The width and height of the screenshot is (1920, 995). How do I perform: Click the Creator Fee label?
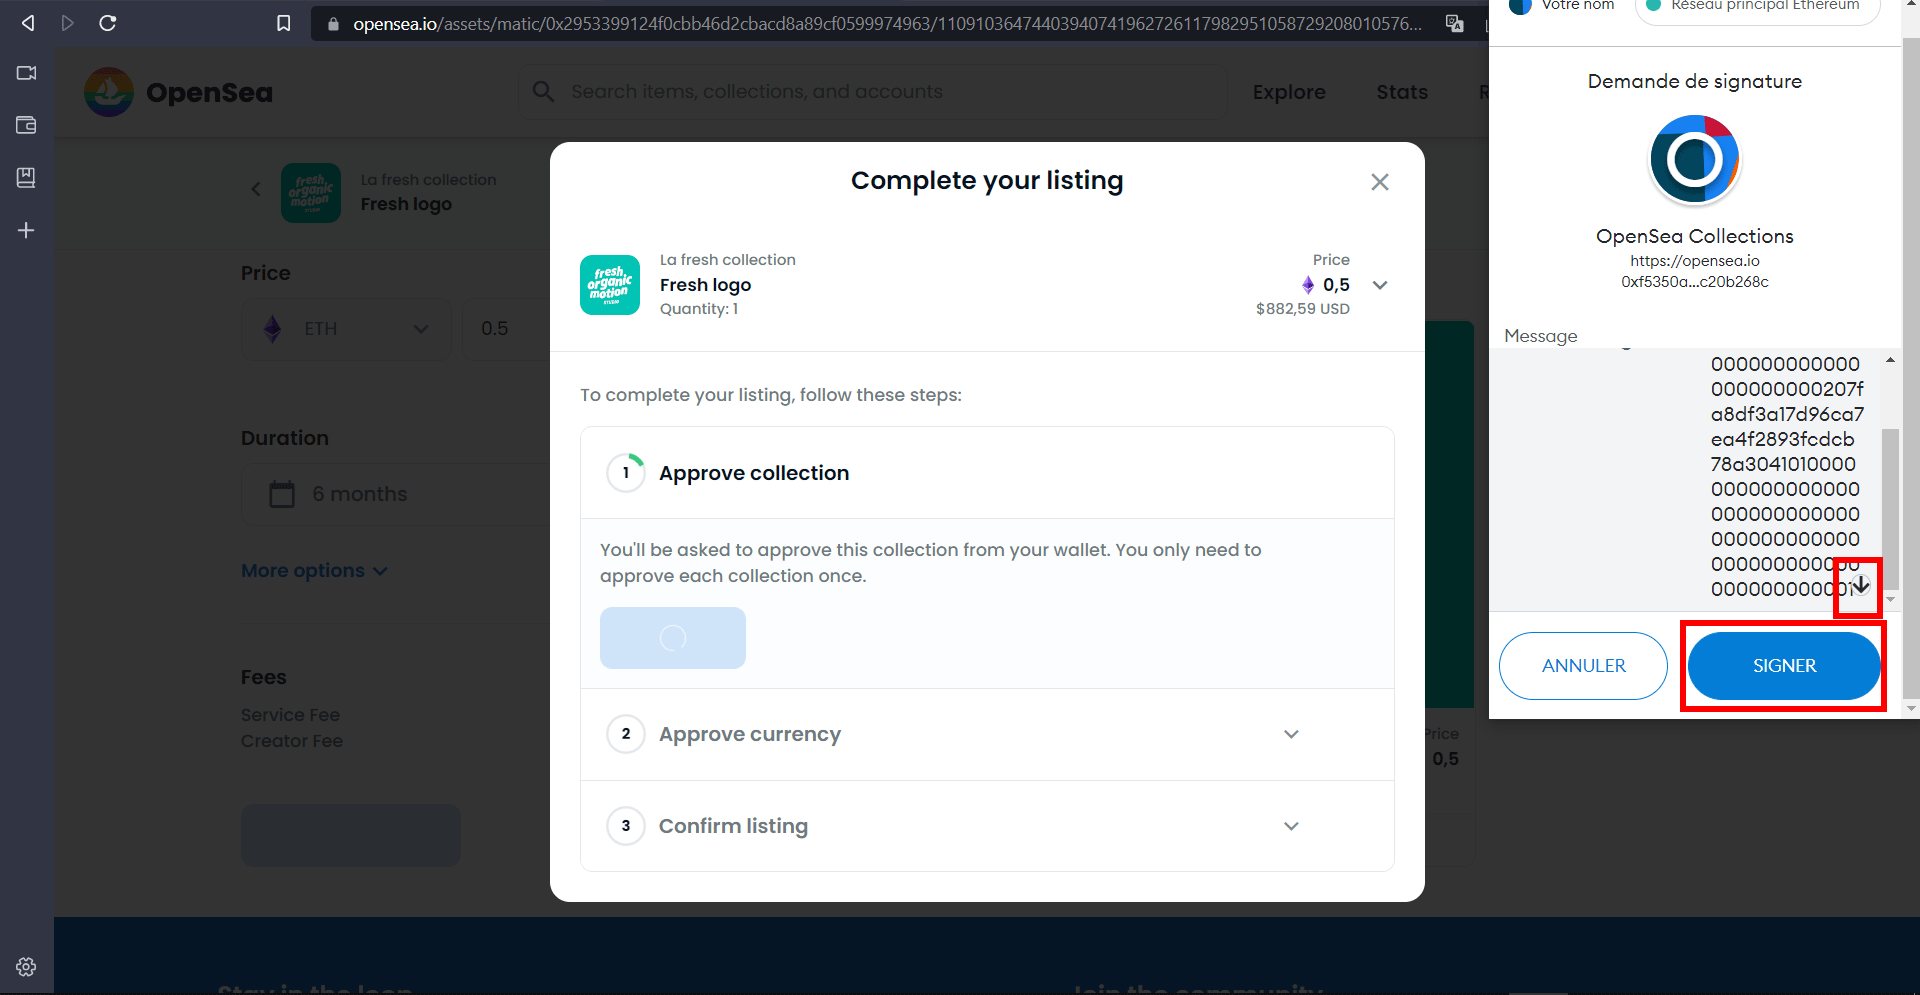(x=292, y=741)
